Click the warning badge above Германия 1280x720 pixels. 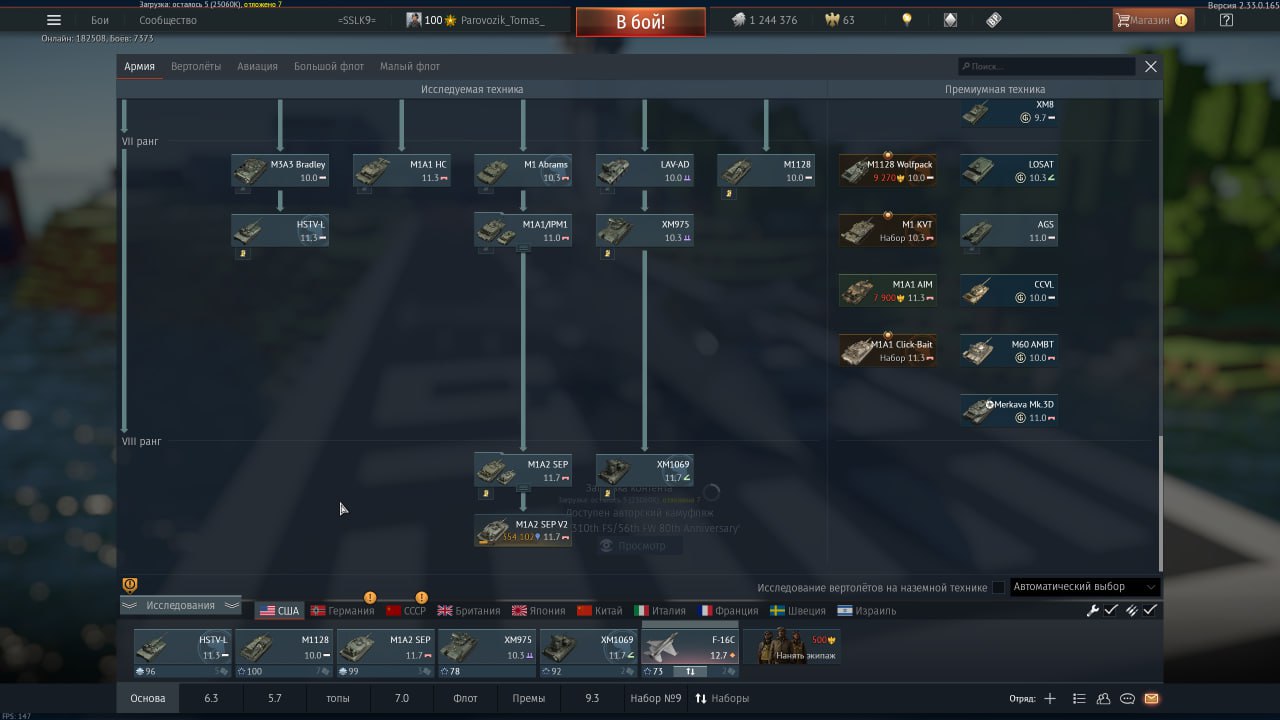(x=370, y=597)
